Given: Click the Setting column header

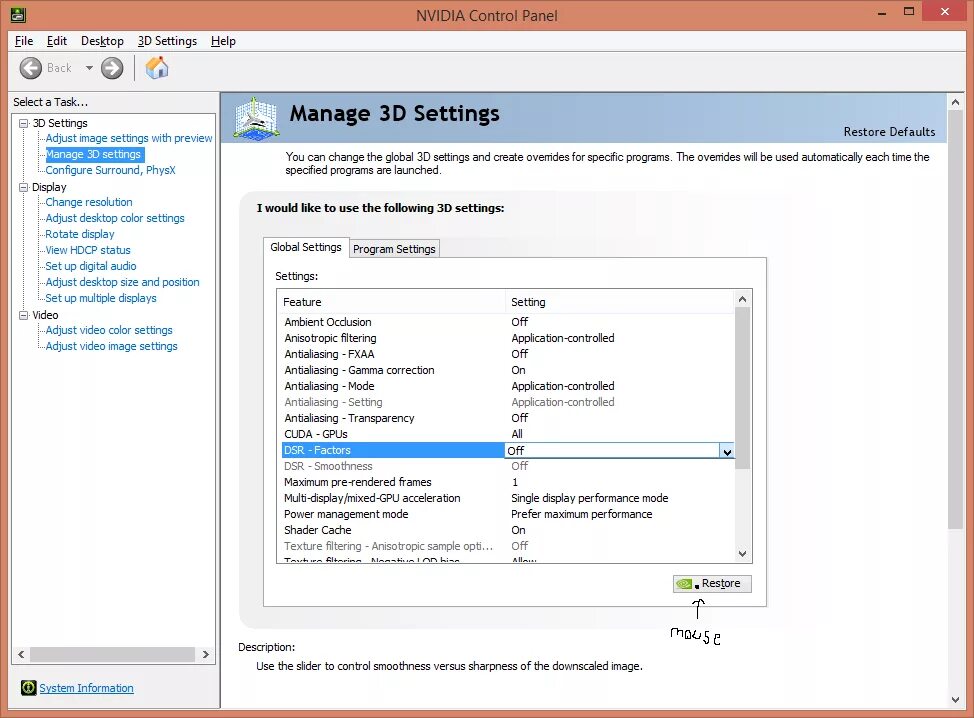Looking at the screenshot, I should click(620, 302).
